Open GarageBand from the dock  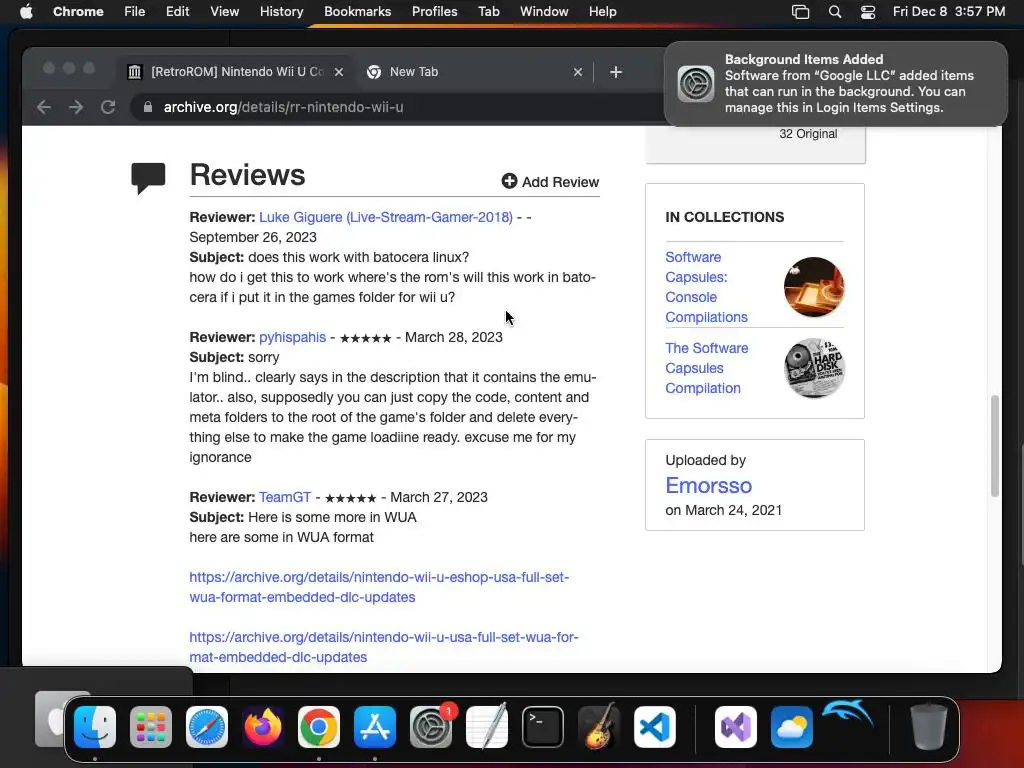pos(599,726)
